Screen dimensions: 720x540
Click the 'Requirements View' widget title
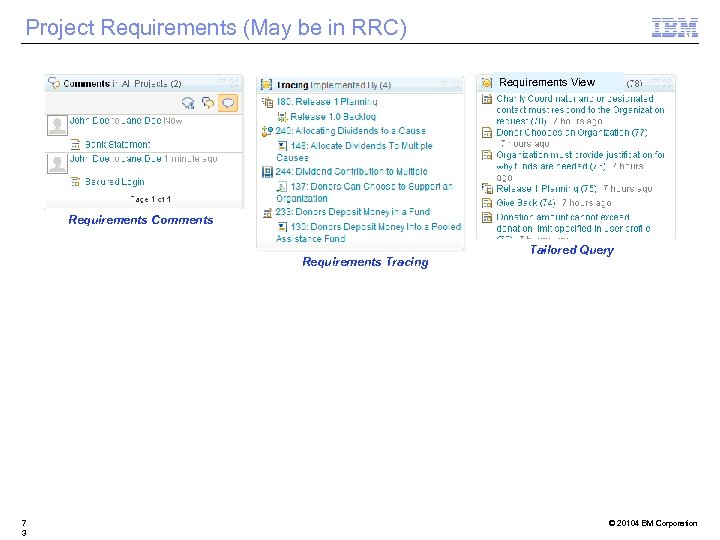pyautogui.click(x=547, y=82)
